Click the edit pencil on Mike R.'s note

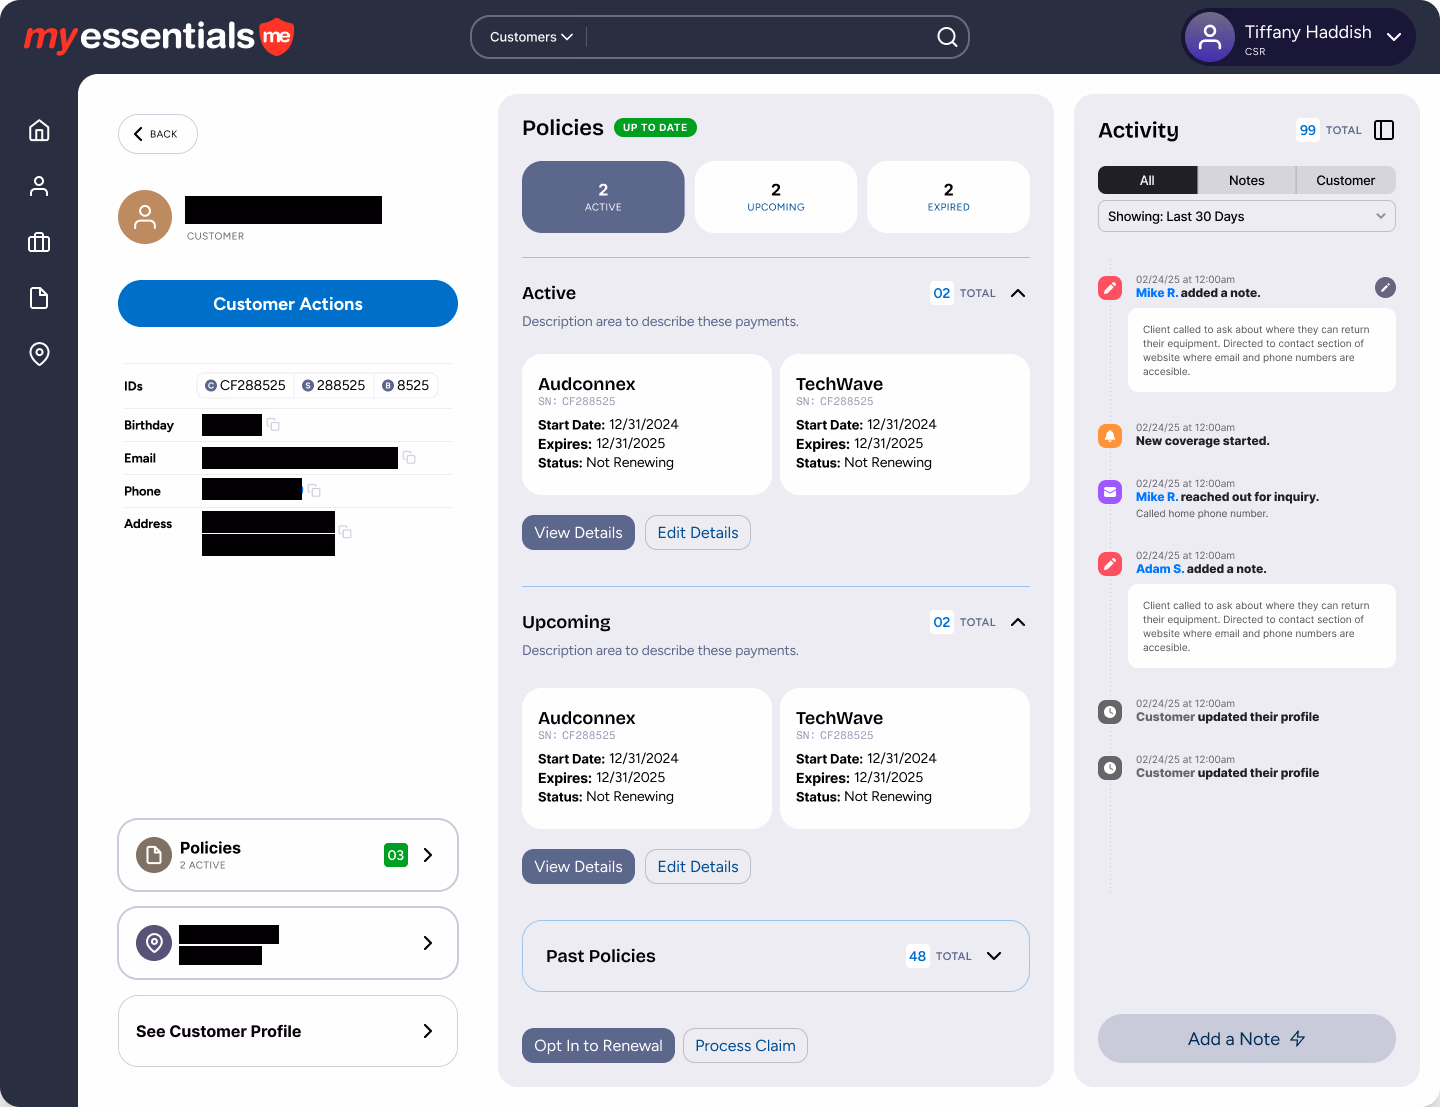(x=1385, y=288)
